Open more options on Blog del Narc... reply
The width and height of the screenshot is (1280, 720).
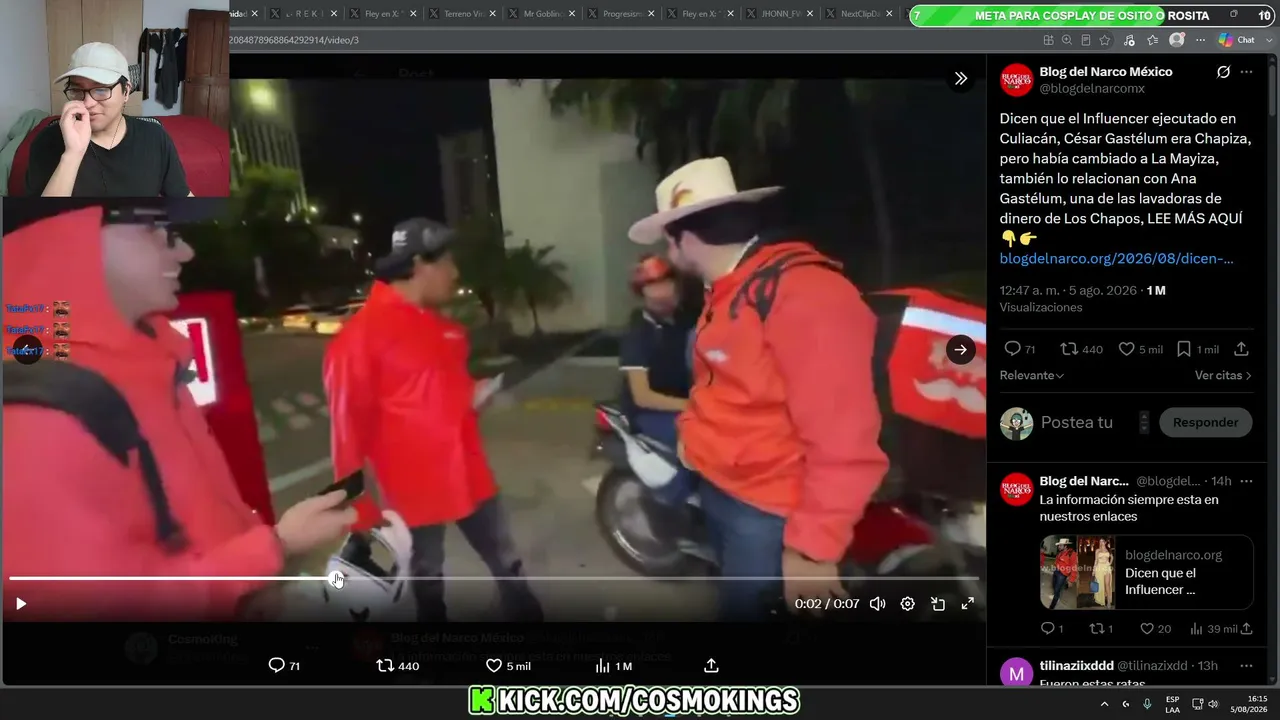click(1246, 481)
